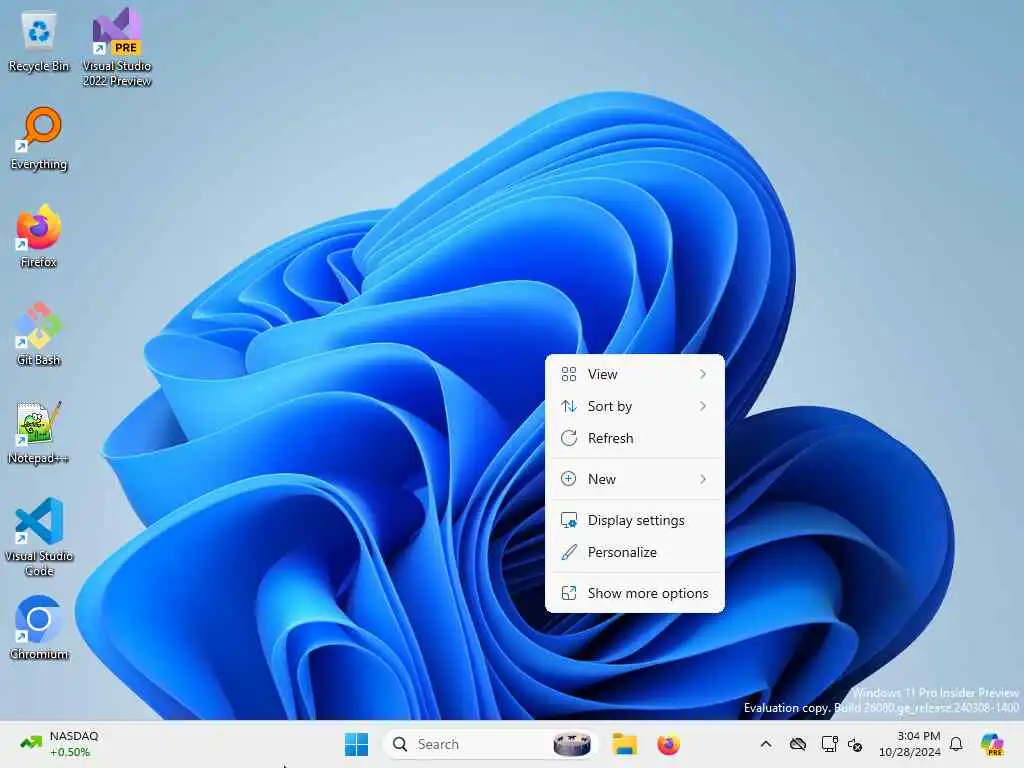Show hidden system tray icons
The image size is (1024, 768).
click(x=766, y=744)
